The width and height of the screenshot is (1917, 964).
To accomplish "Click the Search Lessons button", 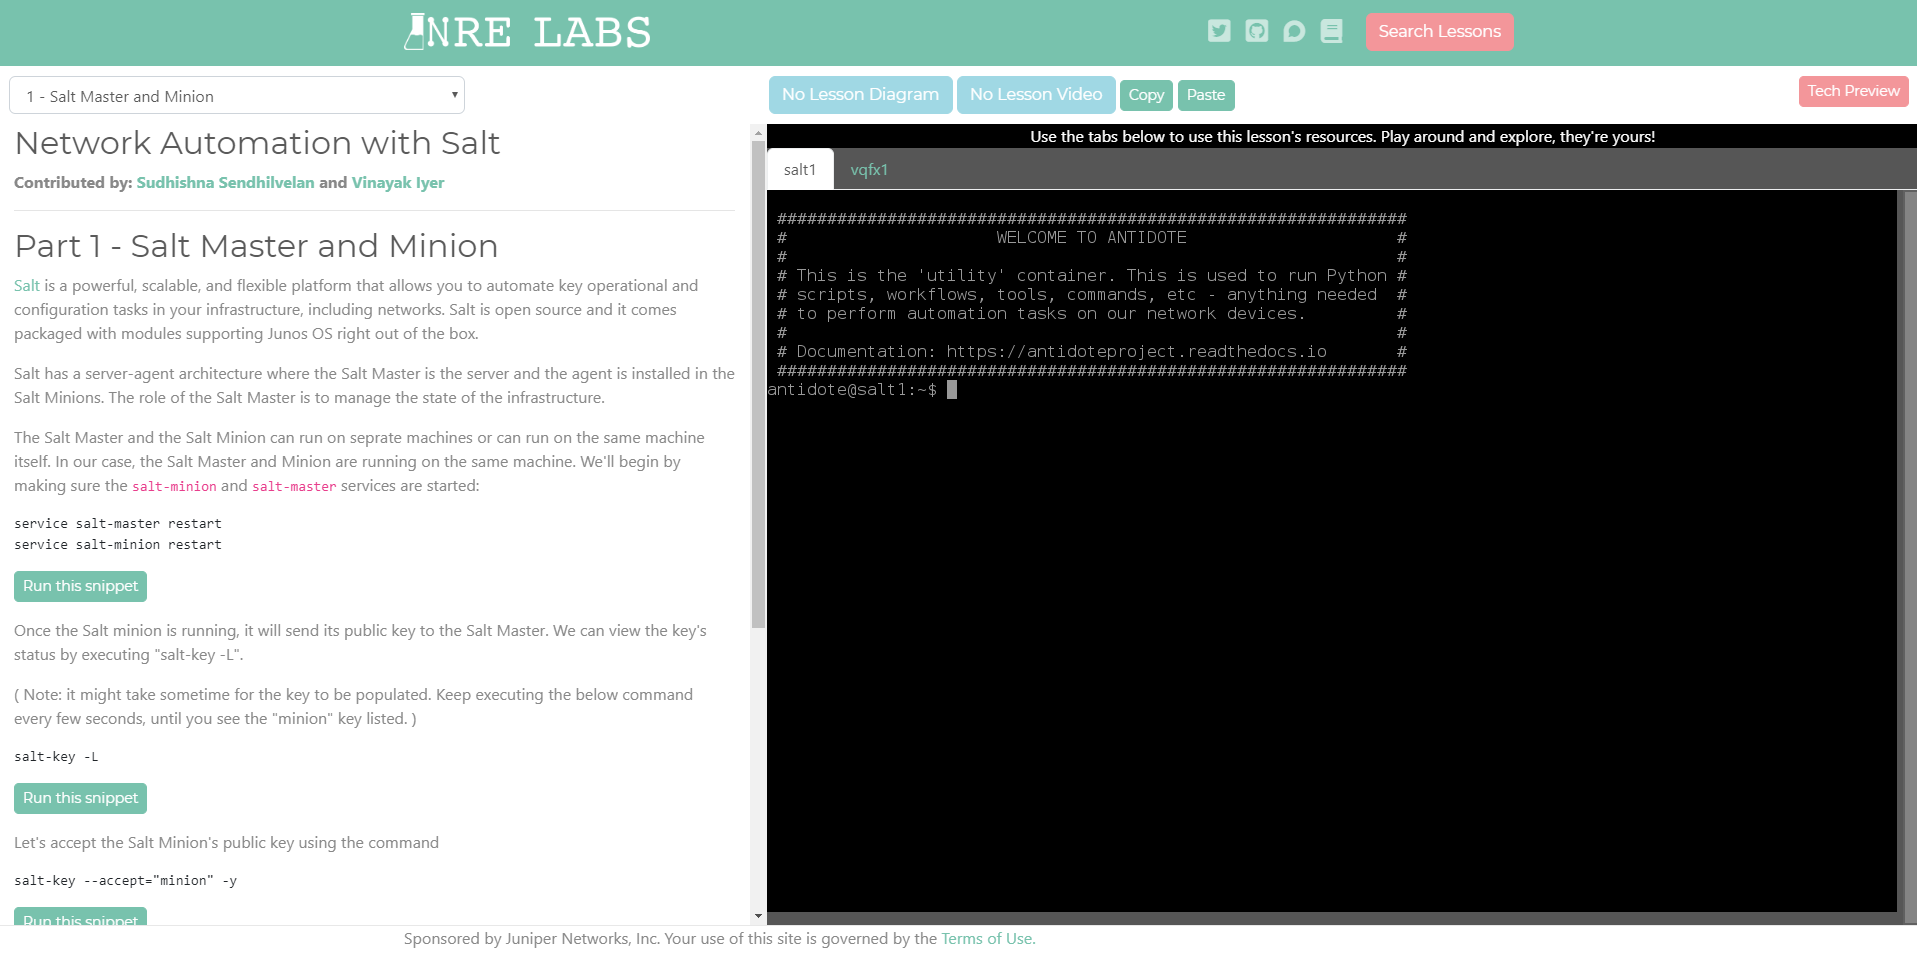I will (x=1439, y=32).
